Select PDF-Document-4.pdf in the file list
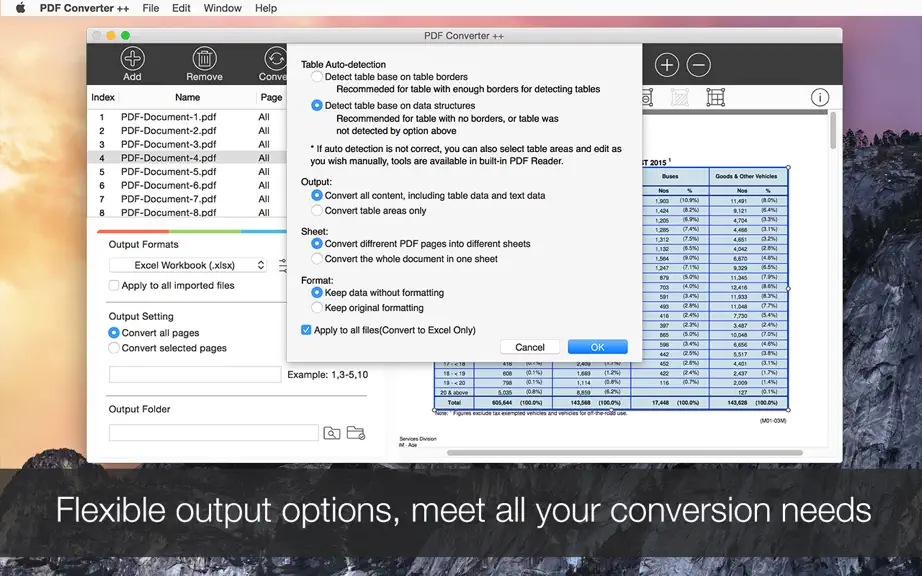Screen dimensions: 922x576 pyautogui.click(x=168, y=158)
